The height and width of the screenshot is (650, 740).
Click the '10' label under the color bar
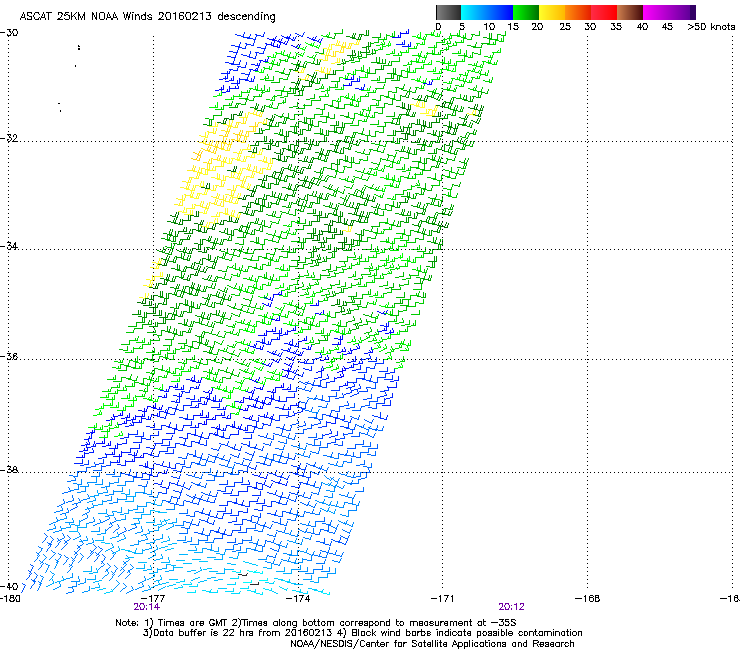coord(489,27)
